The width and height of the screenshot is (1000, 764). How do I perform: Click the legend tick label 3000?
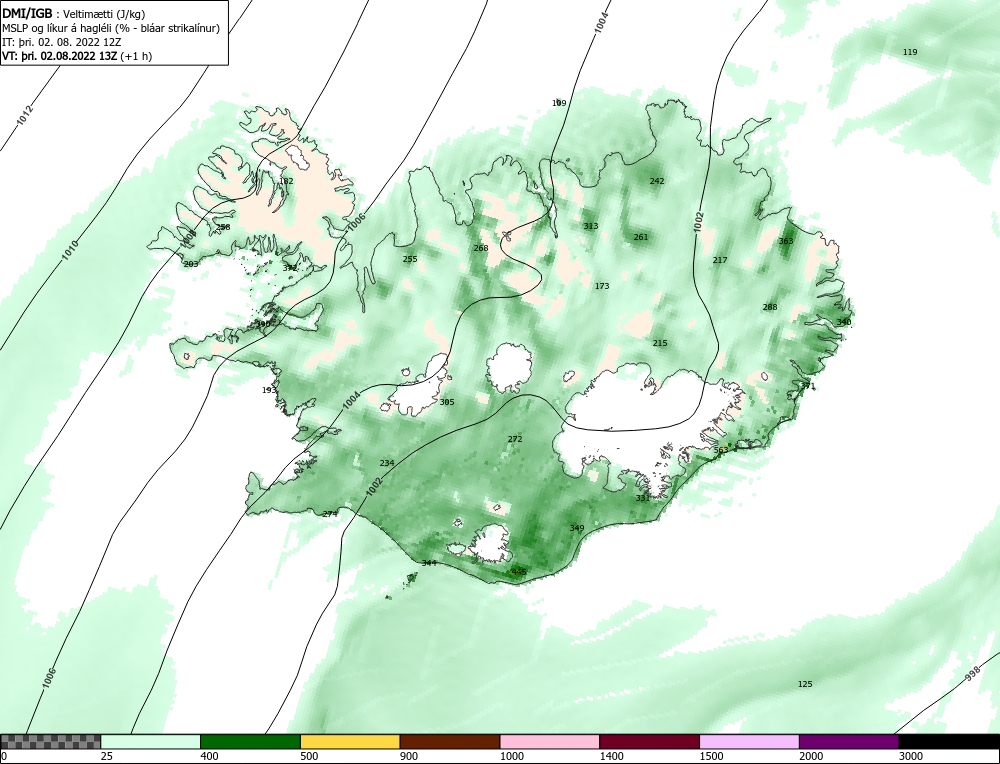click(x=910, y=756)
